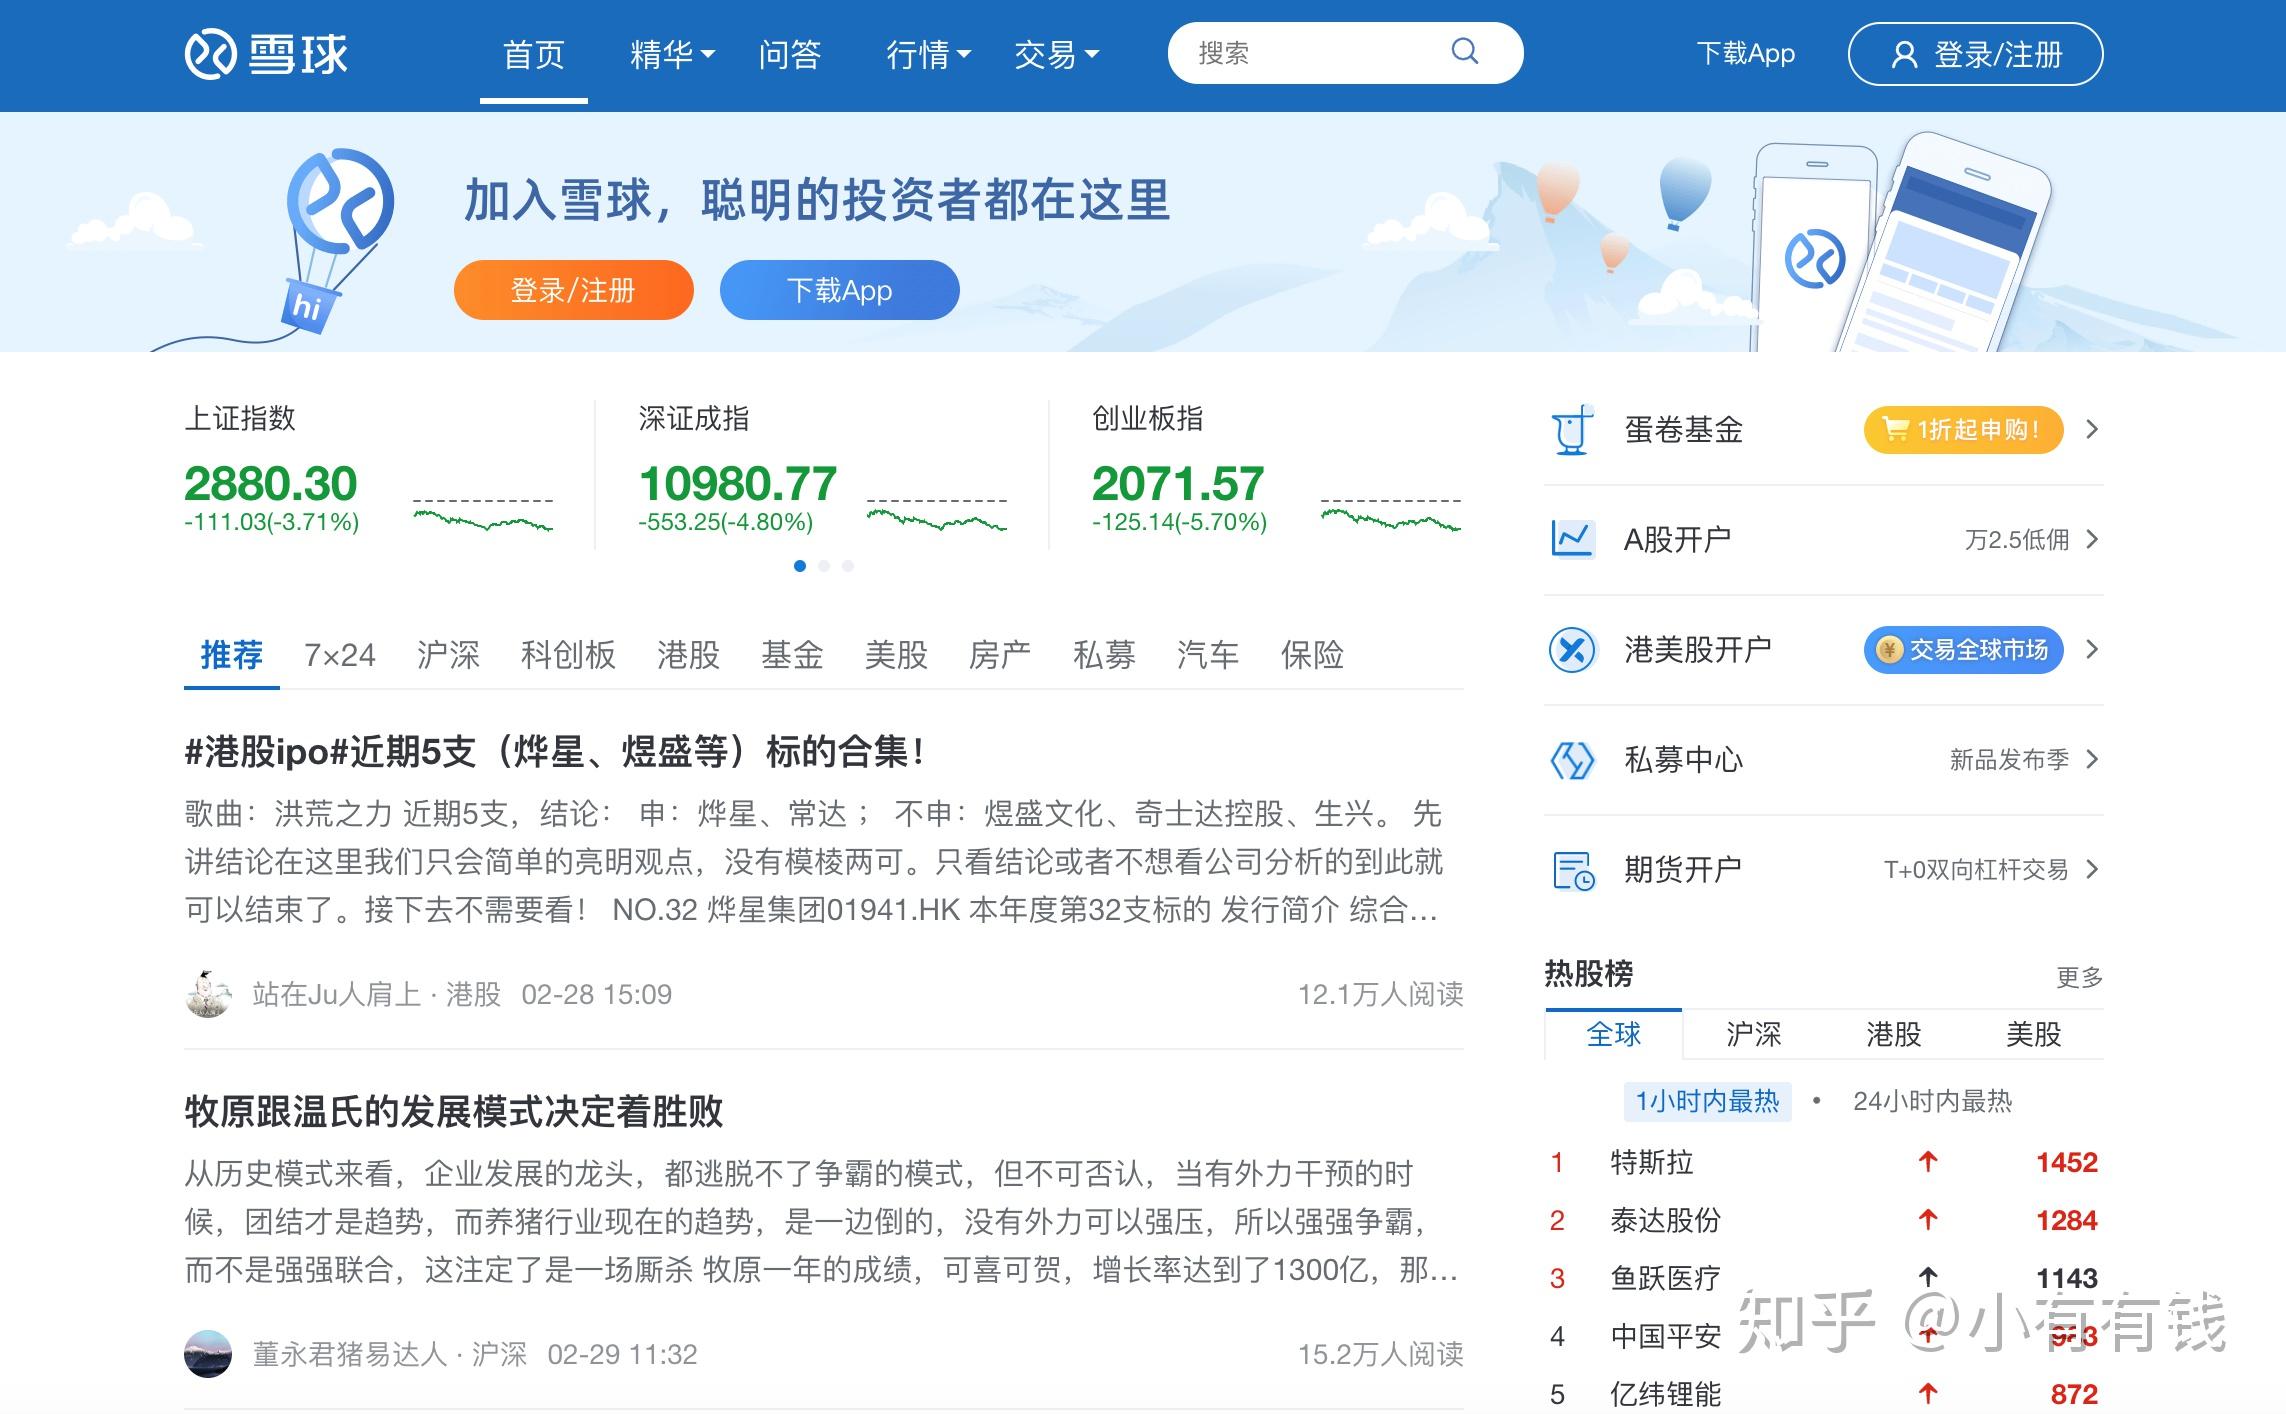Select second carousel dot under indices
Viewport: 2286px width, 1414px height.
(x=824, y=566)
